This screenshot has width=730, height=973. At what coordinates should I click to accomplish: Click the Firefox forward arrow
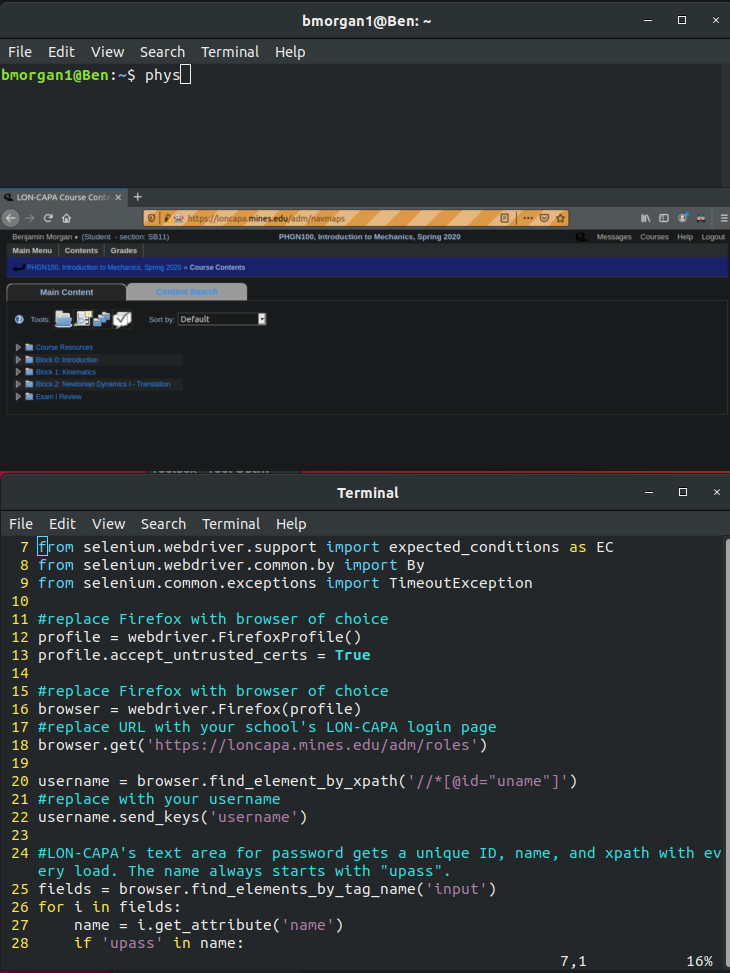click(29, 218)
